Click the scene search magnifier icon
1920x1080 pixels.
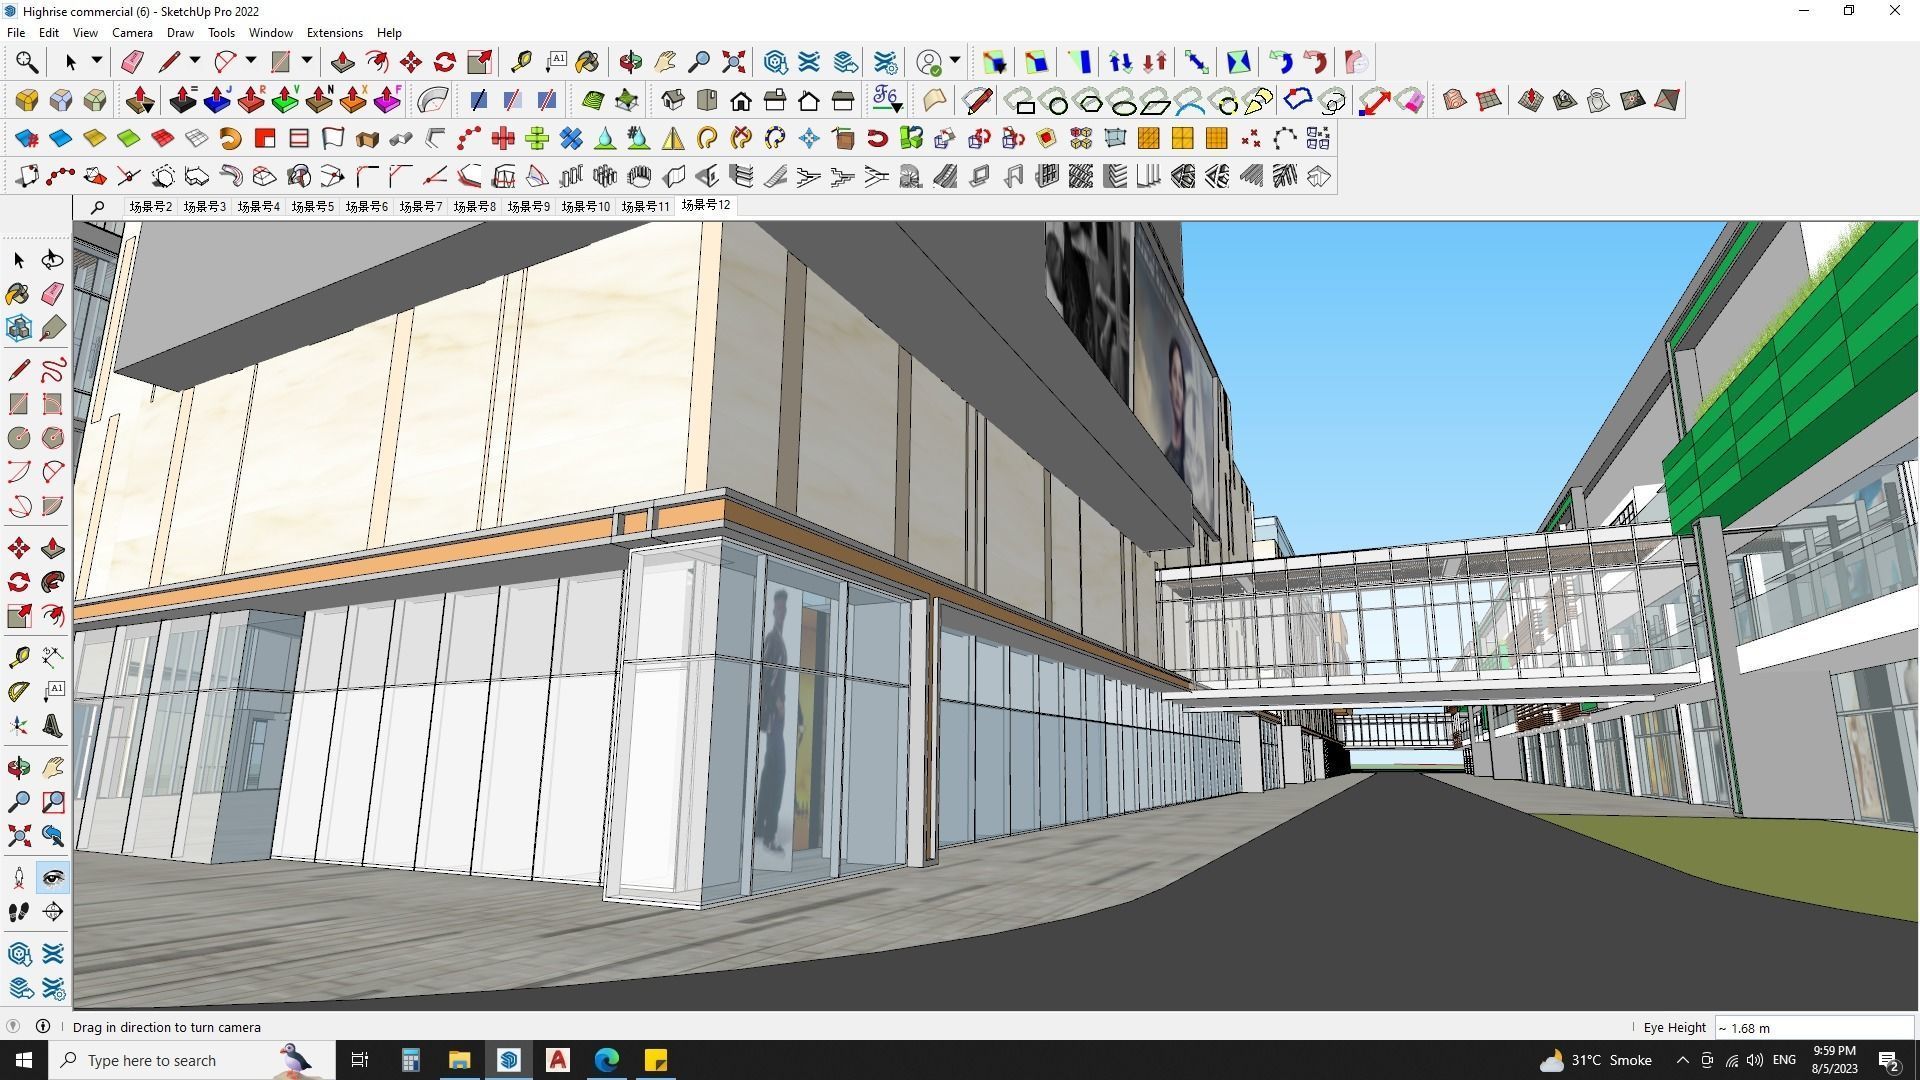[97, 207]
